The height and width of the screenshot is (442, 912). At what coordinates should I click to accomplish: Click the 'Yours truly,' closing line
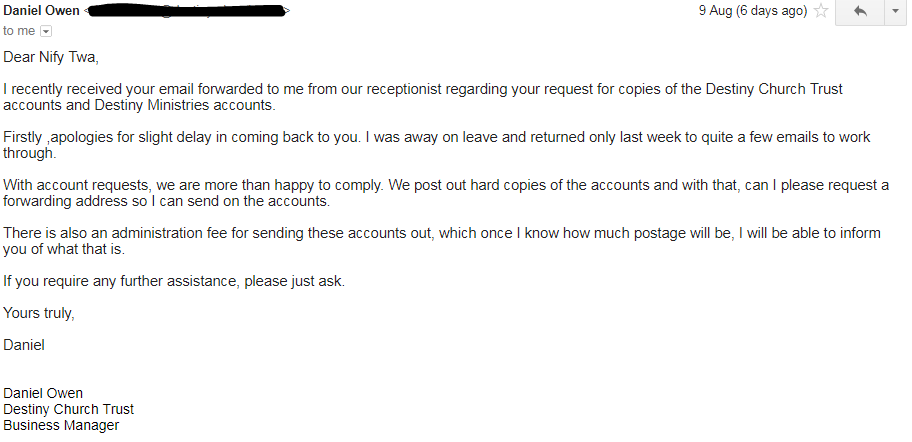point(39,313)
